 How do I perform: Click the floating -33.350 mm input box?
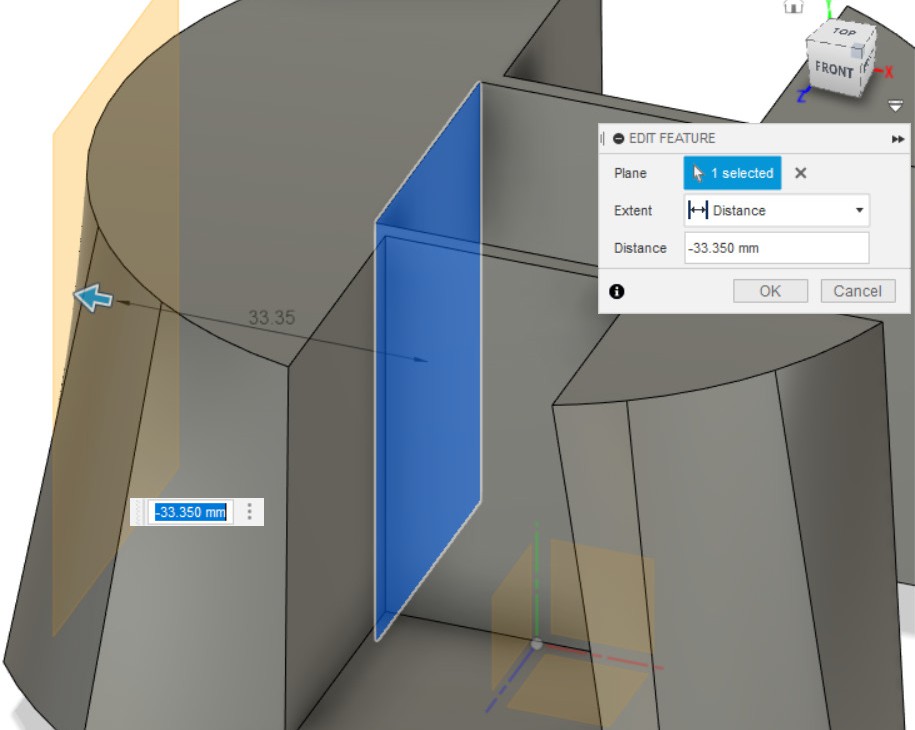(190, 512)
